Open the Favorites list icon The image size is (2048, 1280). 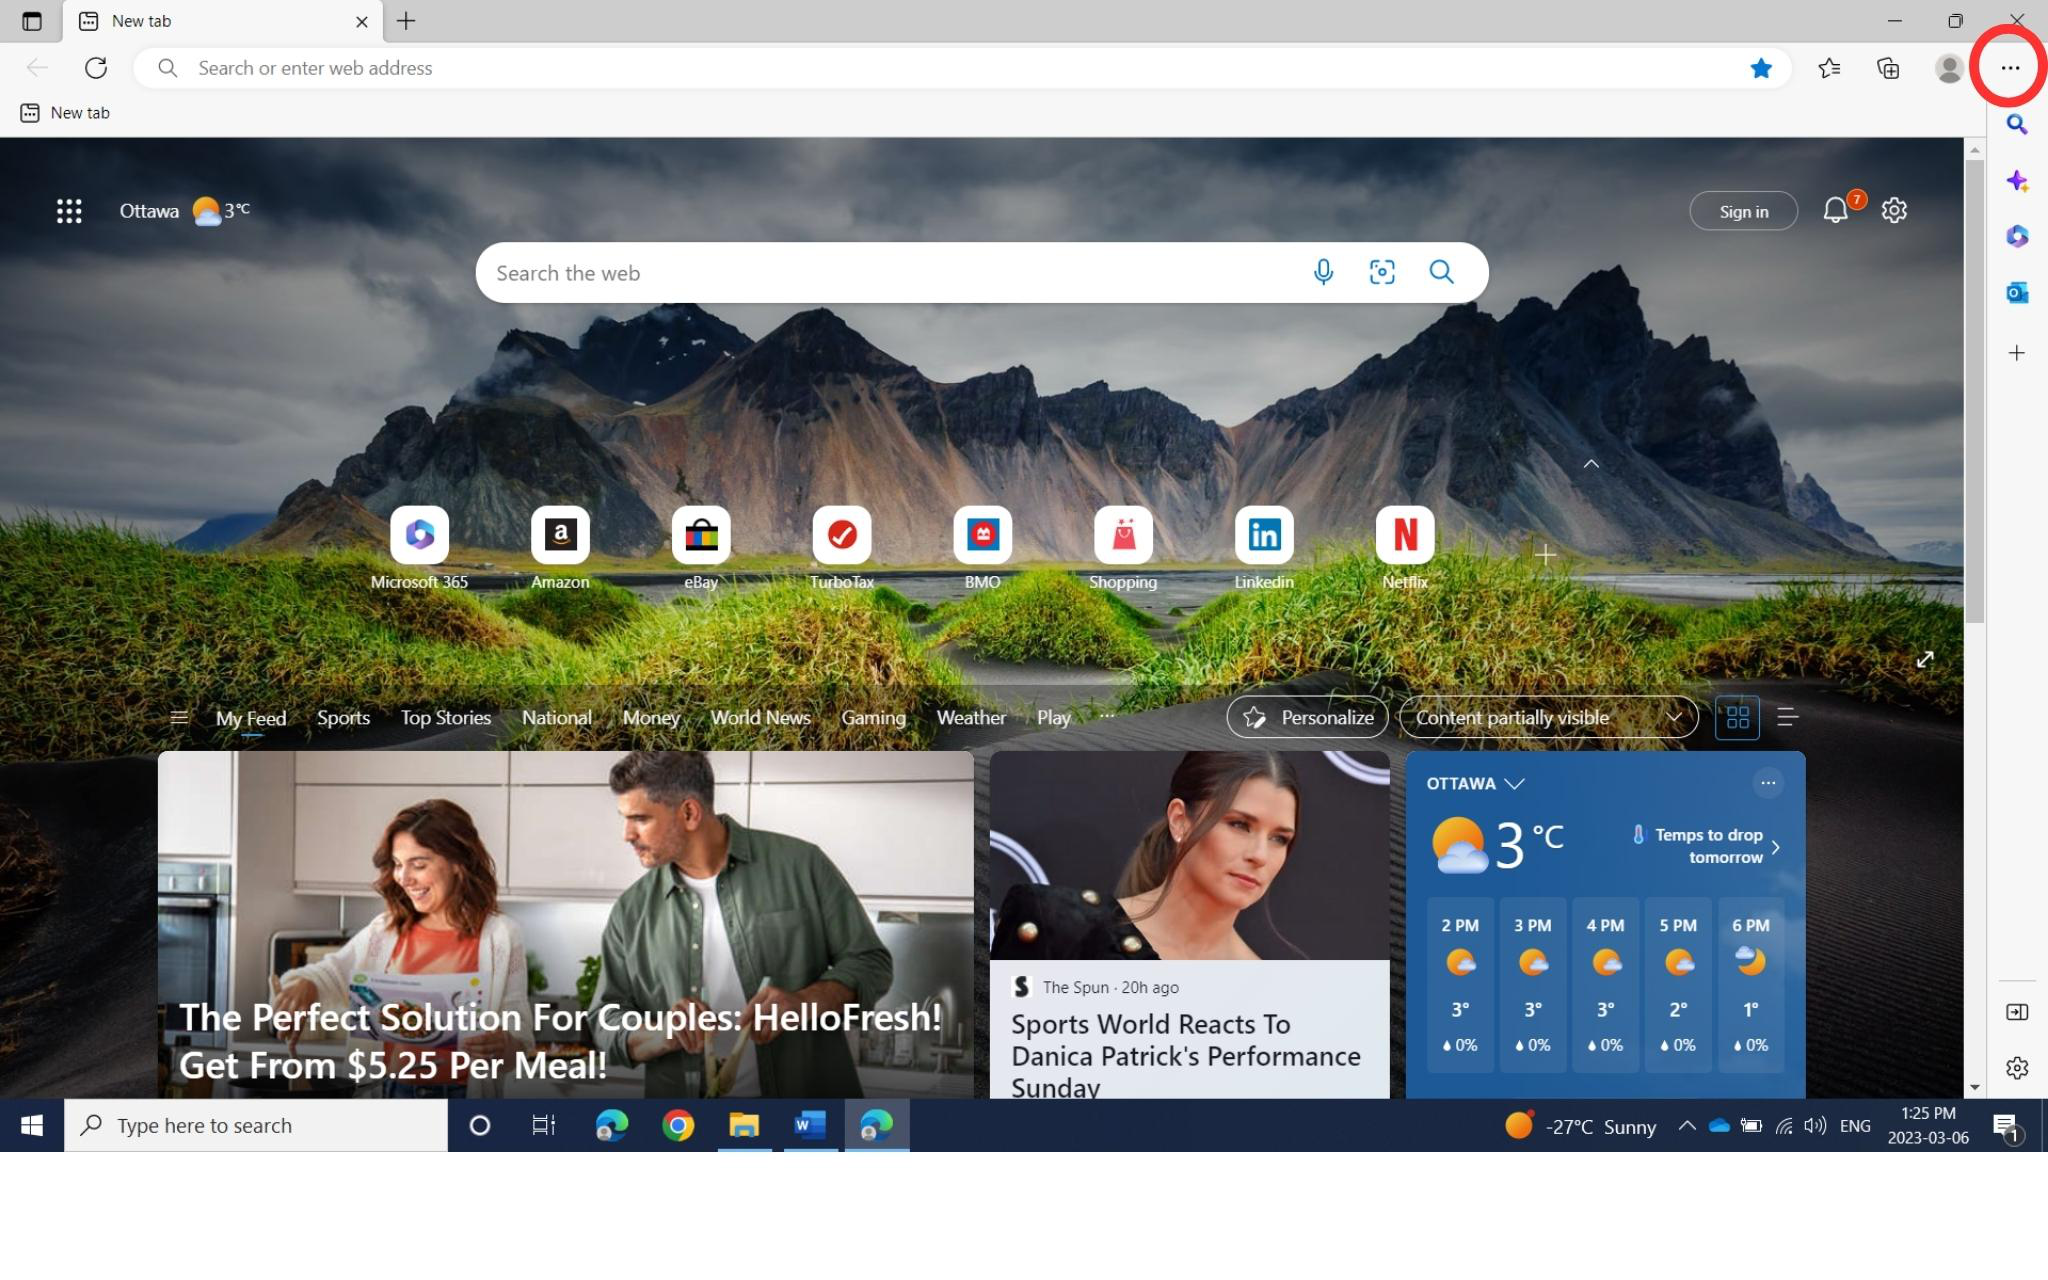[1829, 68]
